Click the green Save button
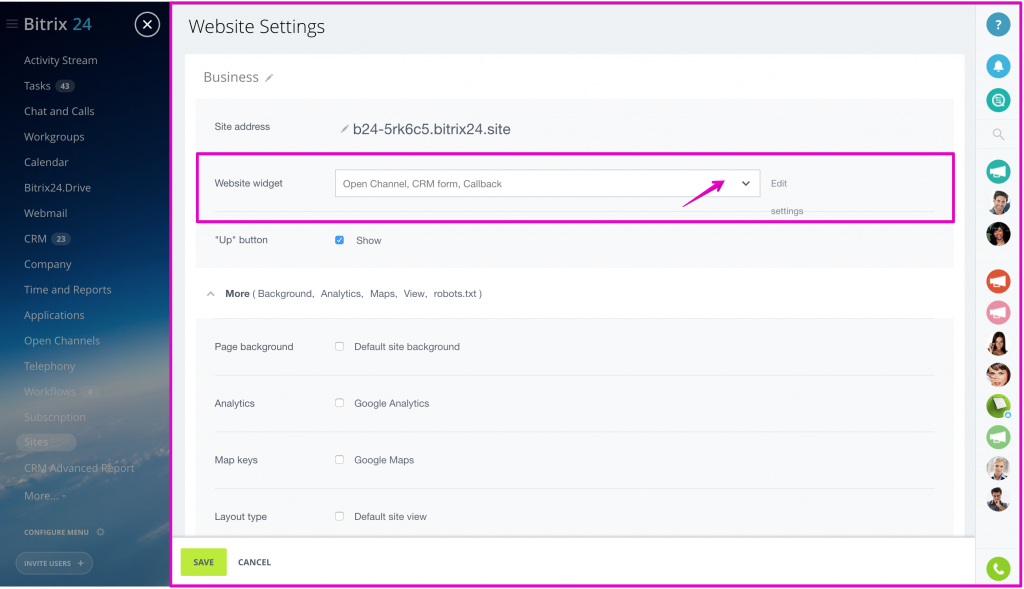 point(204,562)
